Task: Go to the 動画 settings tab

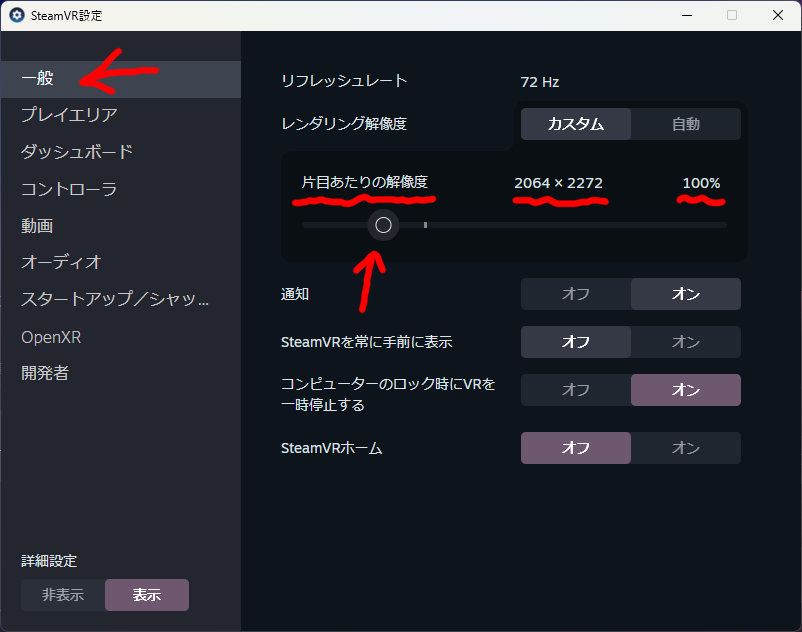Action: coord(121,225)
